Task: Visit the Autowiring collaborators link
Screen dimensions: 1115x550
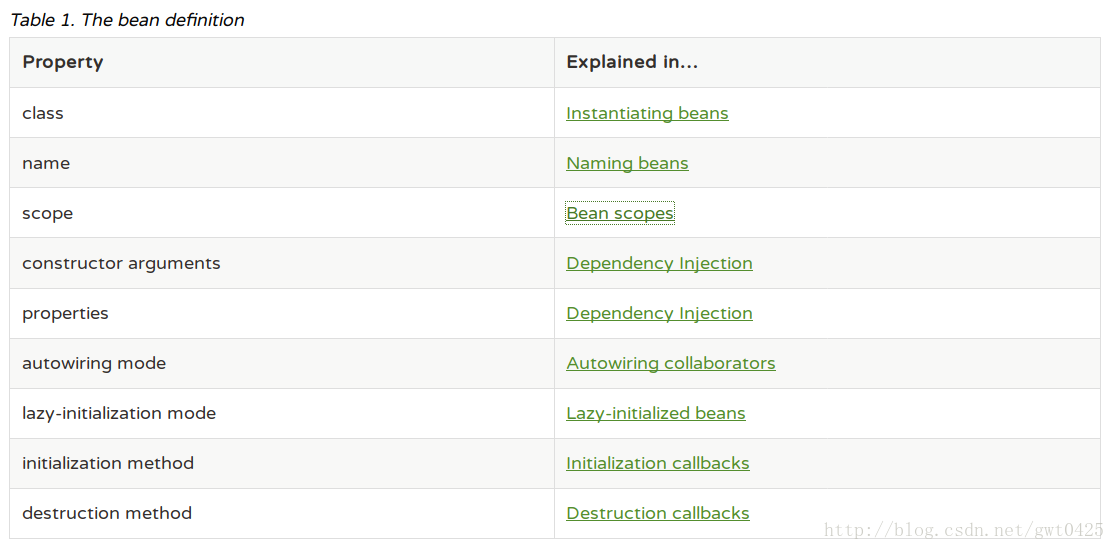Action: pos(671,363)
